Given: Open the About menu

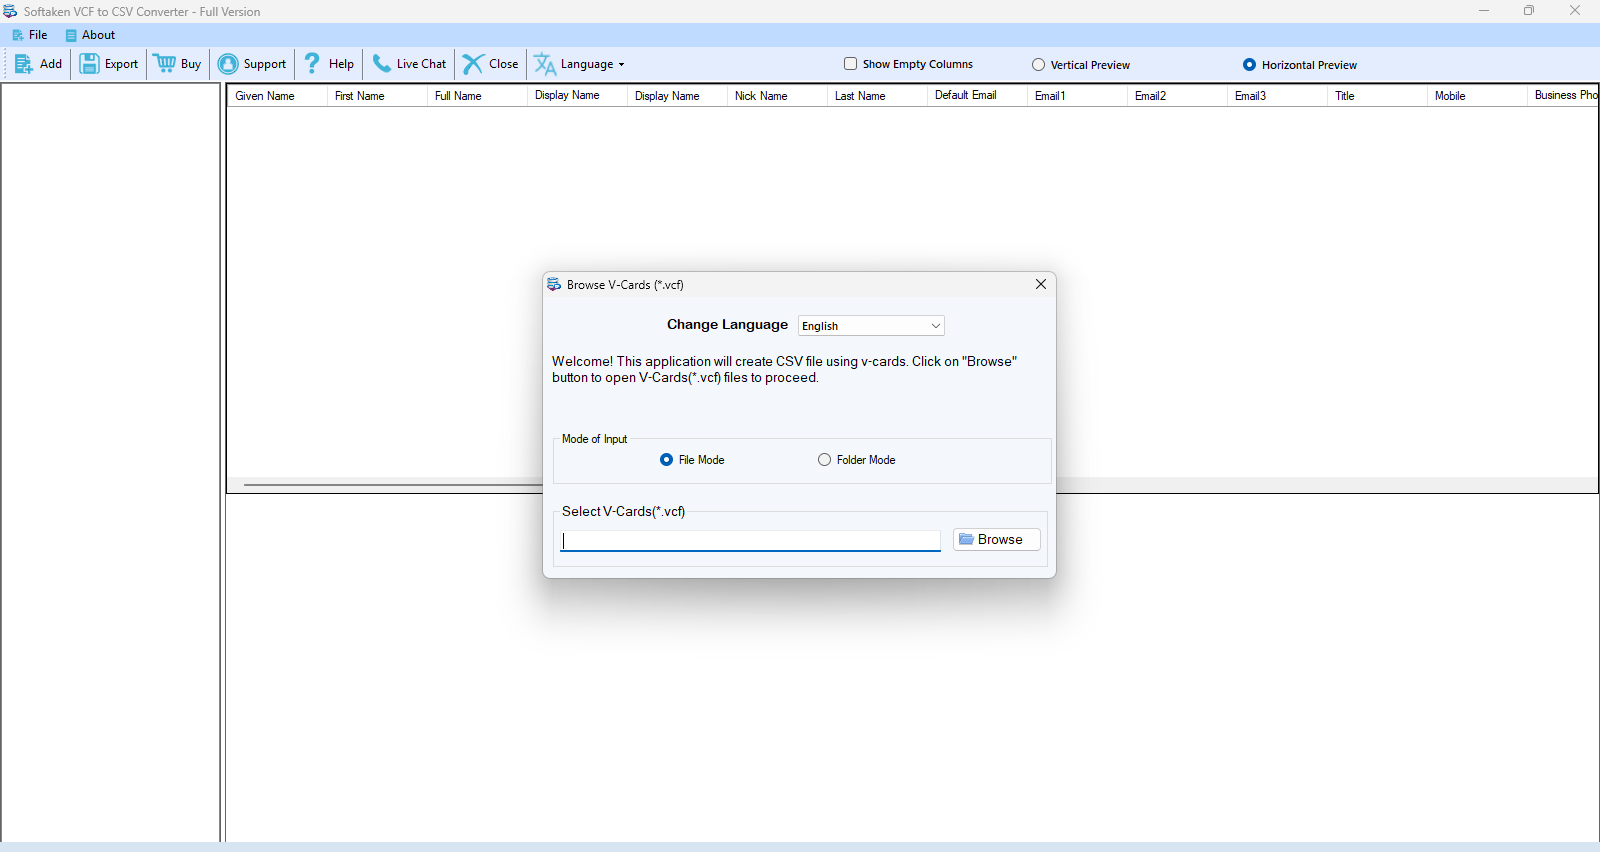Looking at the screenshot, I should [x=90, y=35].
